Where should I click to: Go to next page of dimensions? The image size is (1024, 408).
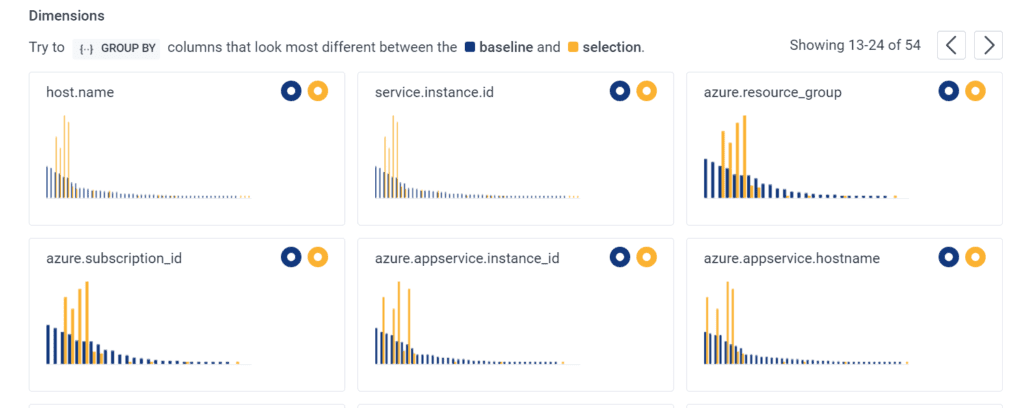[989, 45]
